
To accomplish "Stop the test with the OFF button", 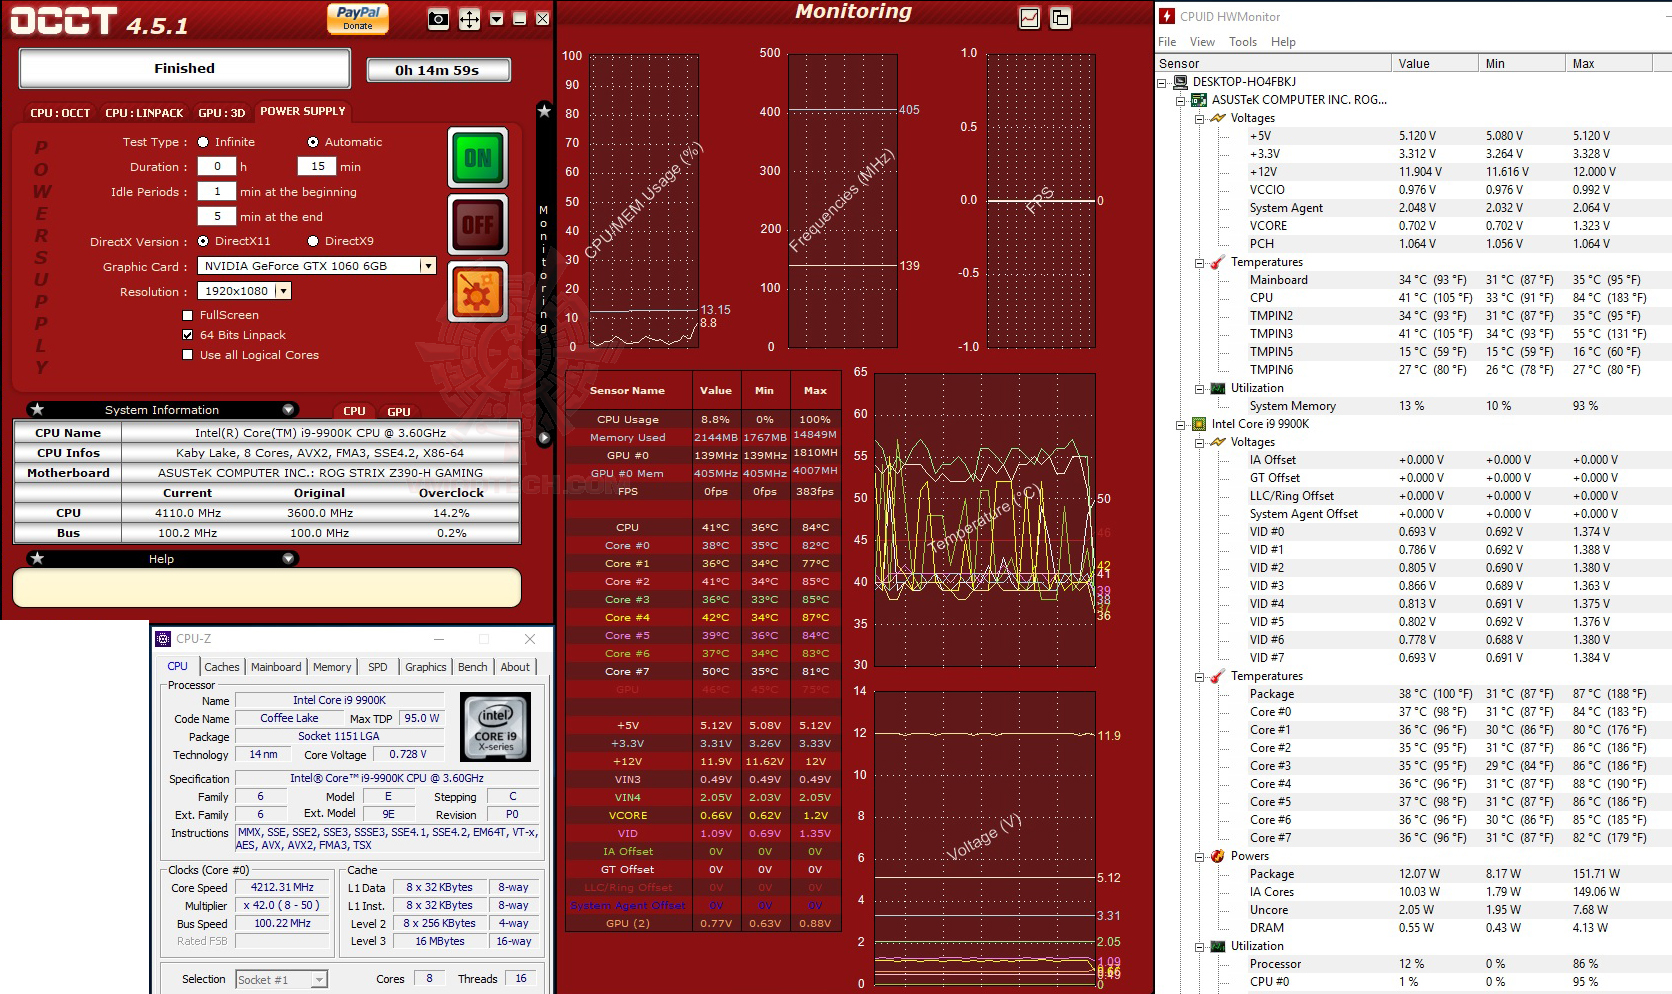I will click(x=478, y=225).
